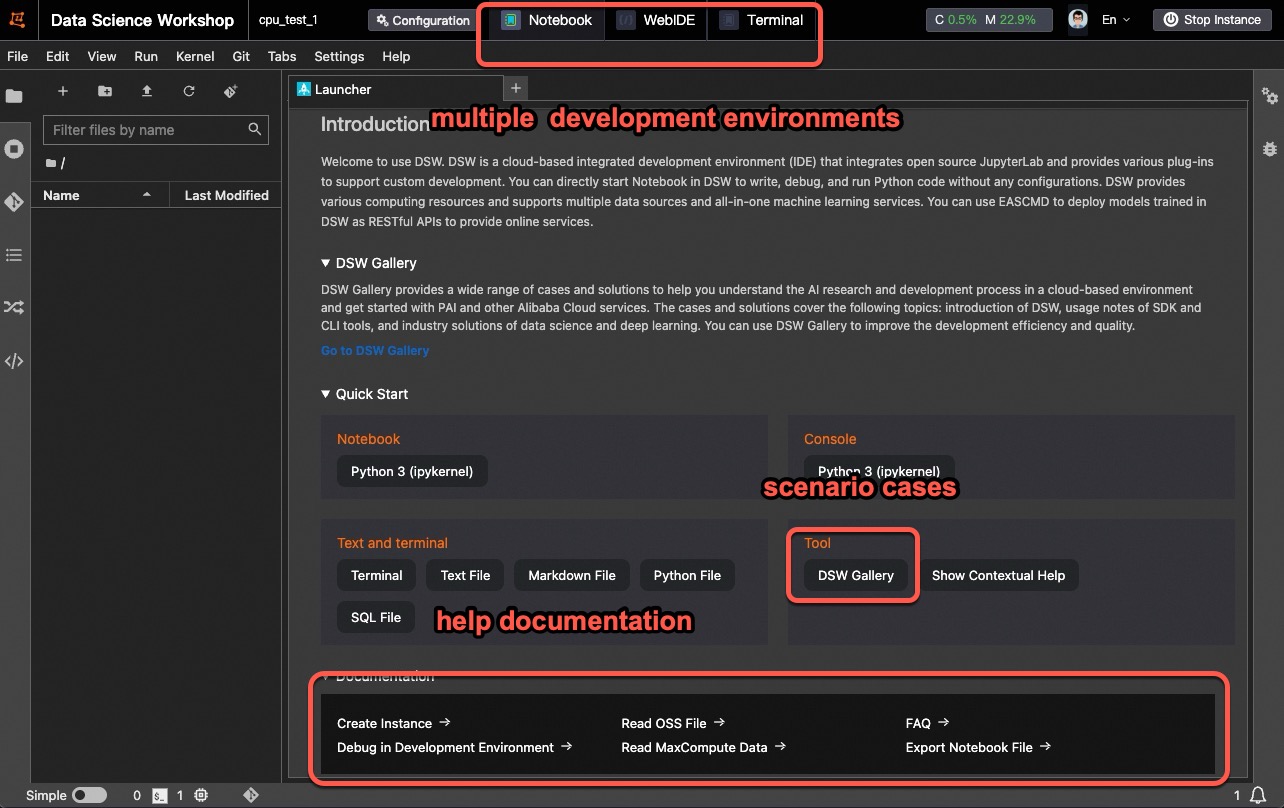Open a new tab with plus button
Viewport: 1284px width, 808px height.
click(x=516, y=88)
